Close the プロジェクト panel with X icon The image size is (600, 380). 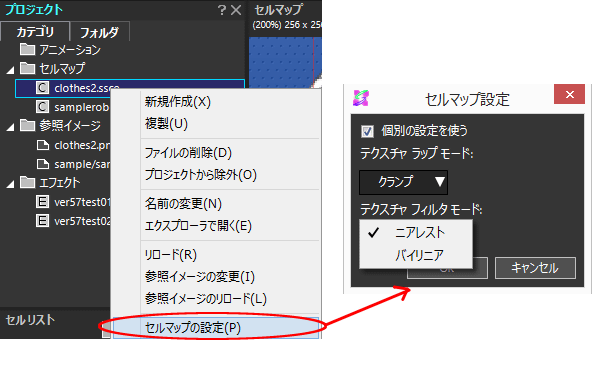click(x=236, y=10)
